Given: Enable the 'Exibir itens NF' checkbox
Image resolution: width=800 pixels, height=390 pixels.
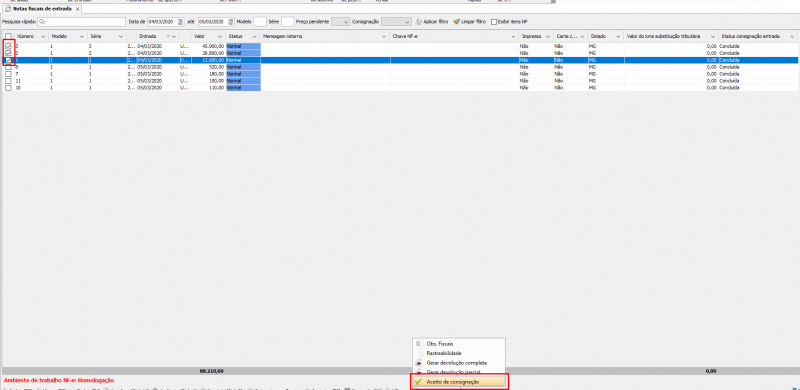Looking at the screenshot, I should [x=493, y=21].
